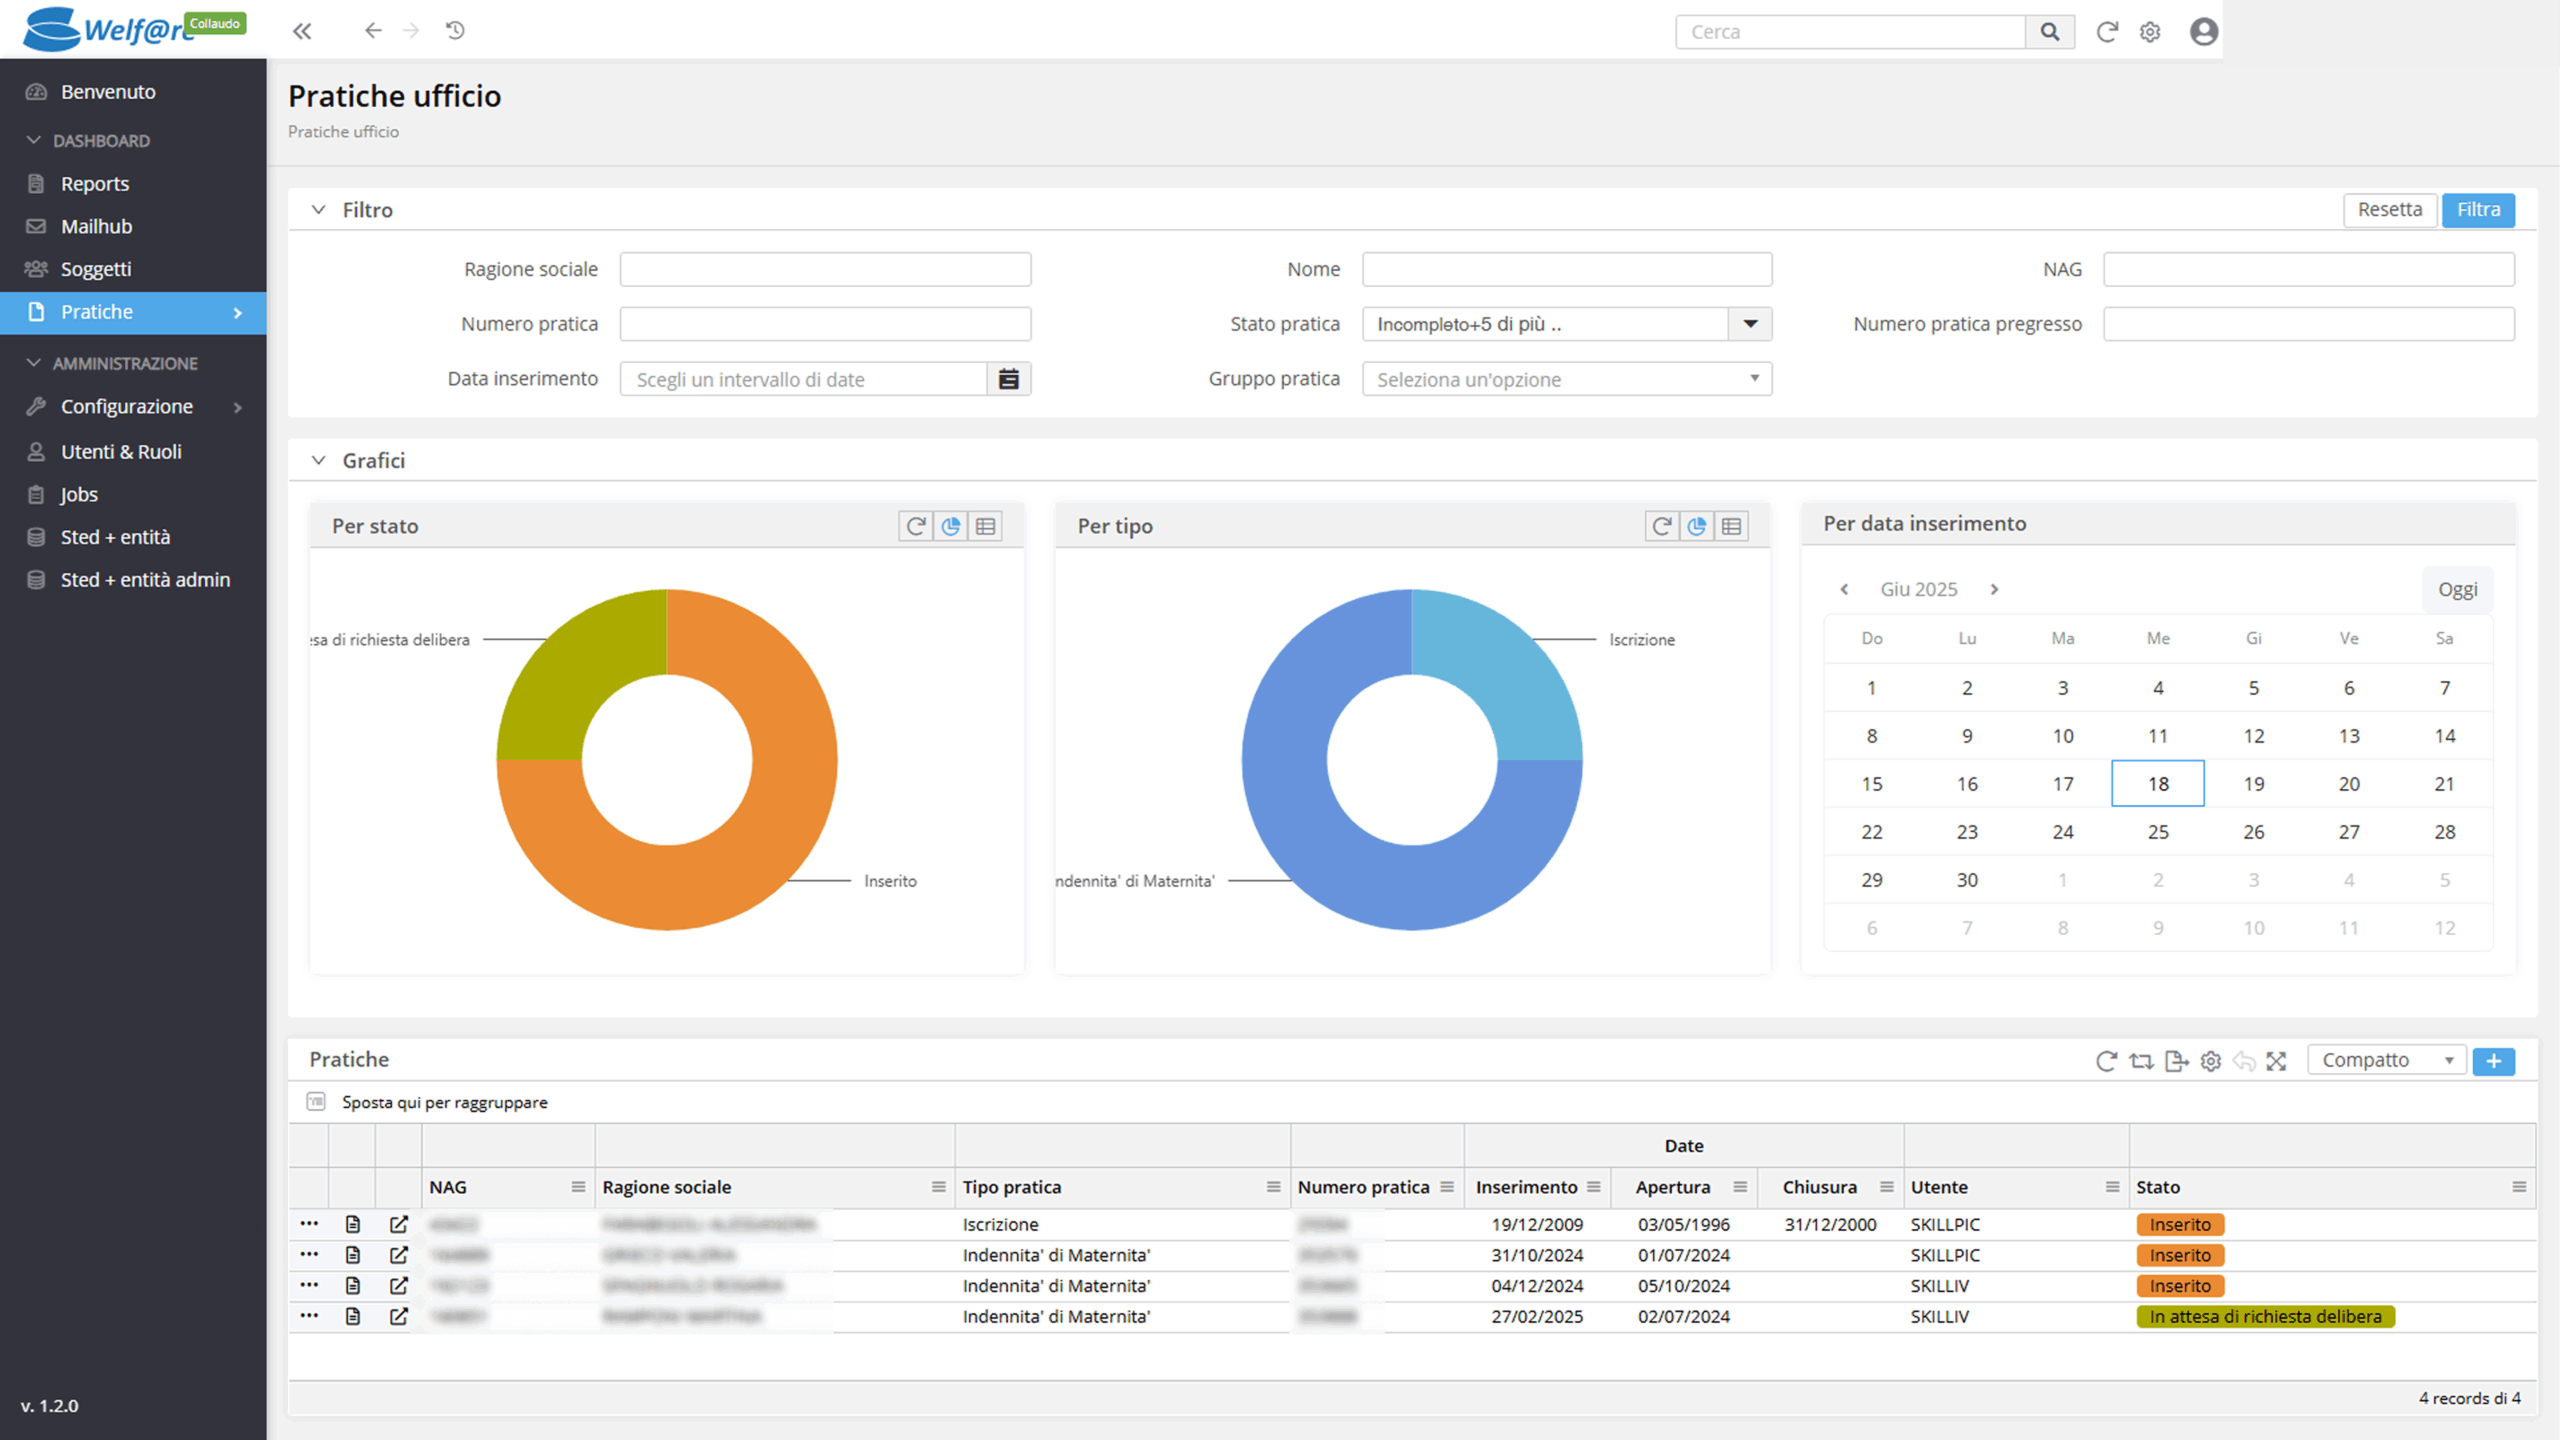Add new pratica with plus button

[x=2494, y=1061]
